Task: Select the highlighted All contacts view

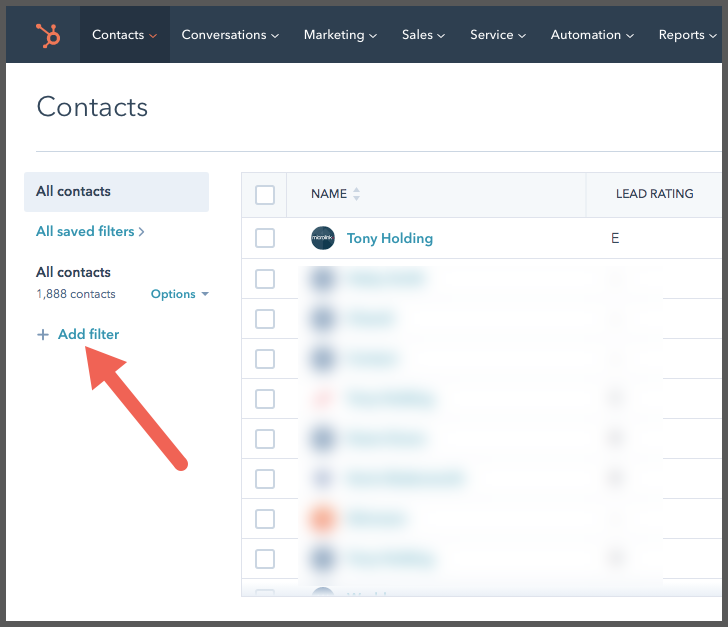Action: (x=117, y=192)
